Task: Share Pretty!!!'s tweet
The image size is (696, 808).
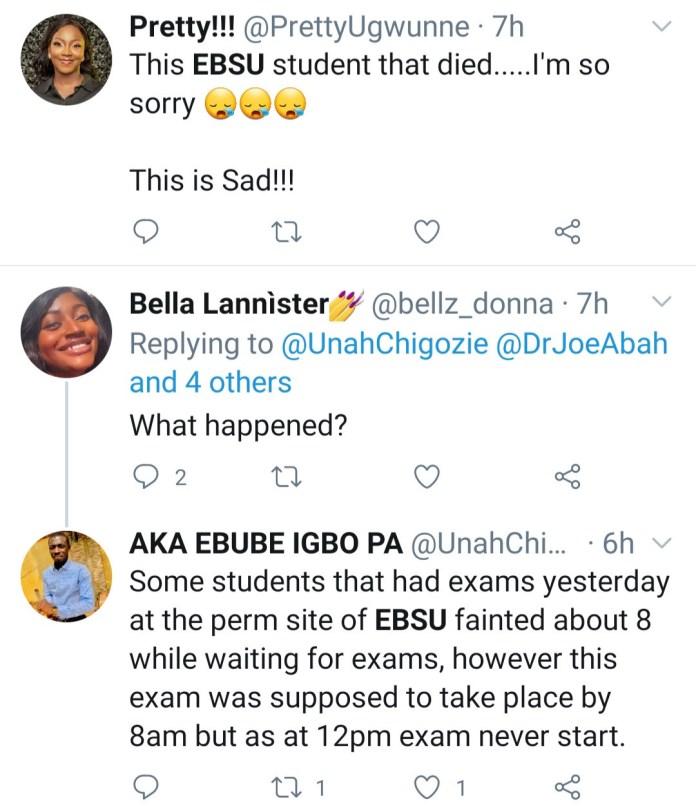Action: tap(567, 233)
